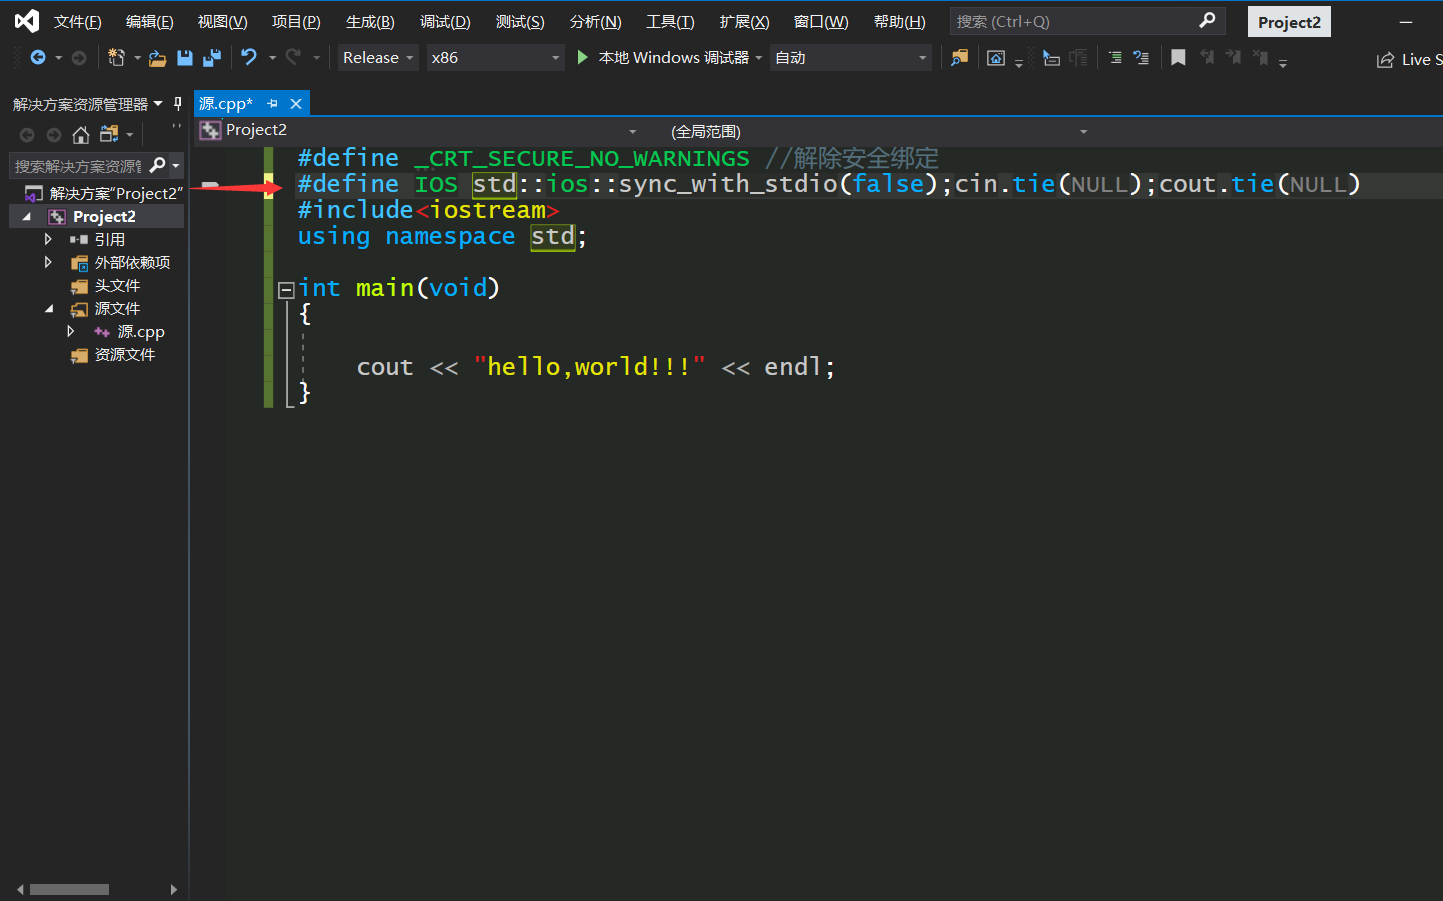Click the Navigate Backward arrow icon
Screen dimensions: 1443x901
(x=38, y=58)
